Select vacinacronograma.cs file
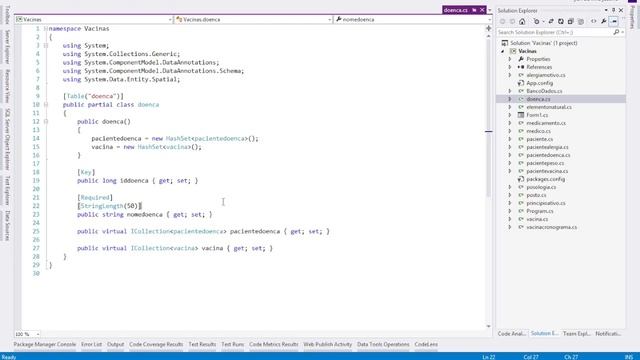This screenshot has height=360, width=640. [x=552, y=227]
